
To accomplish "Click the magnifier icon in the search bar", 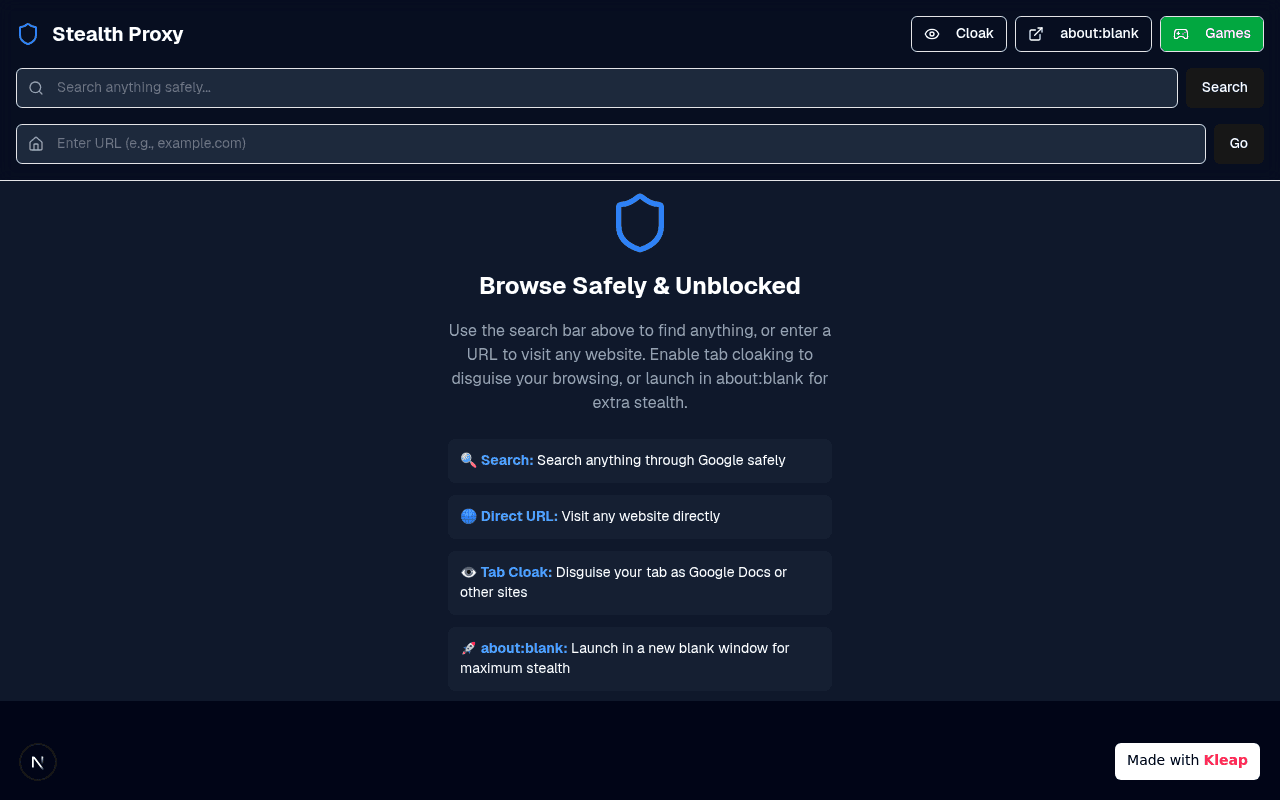I will click(36, 88).
